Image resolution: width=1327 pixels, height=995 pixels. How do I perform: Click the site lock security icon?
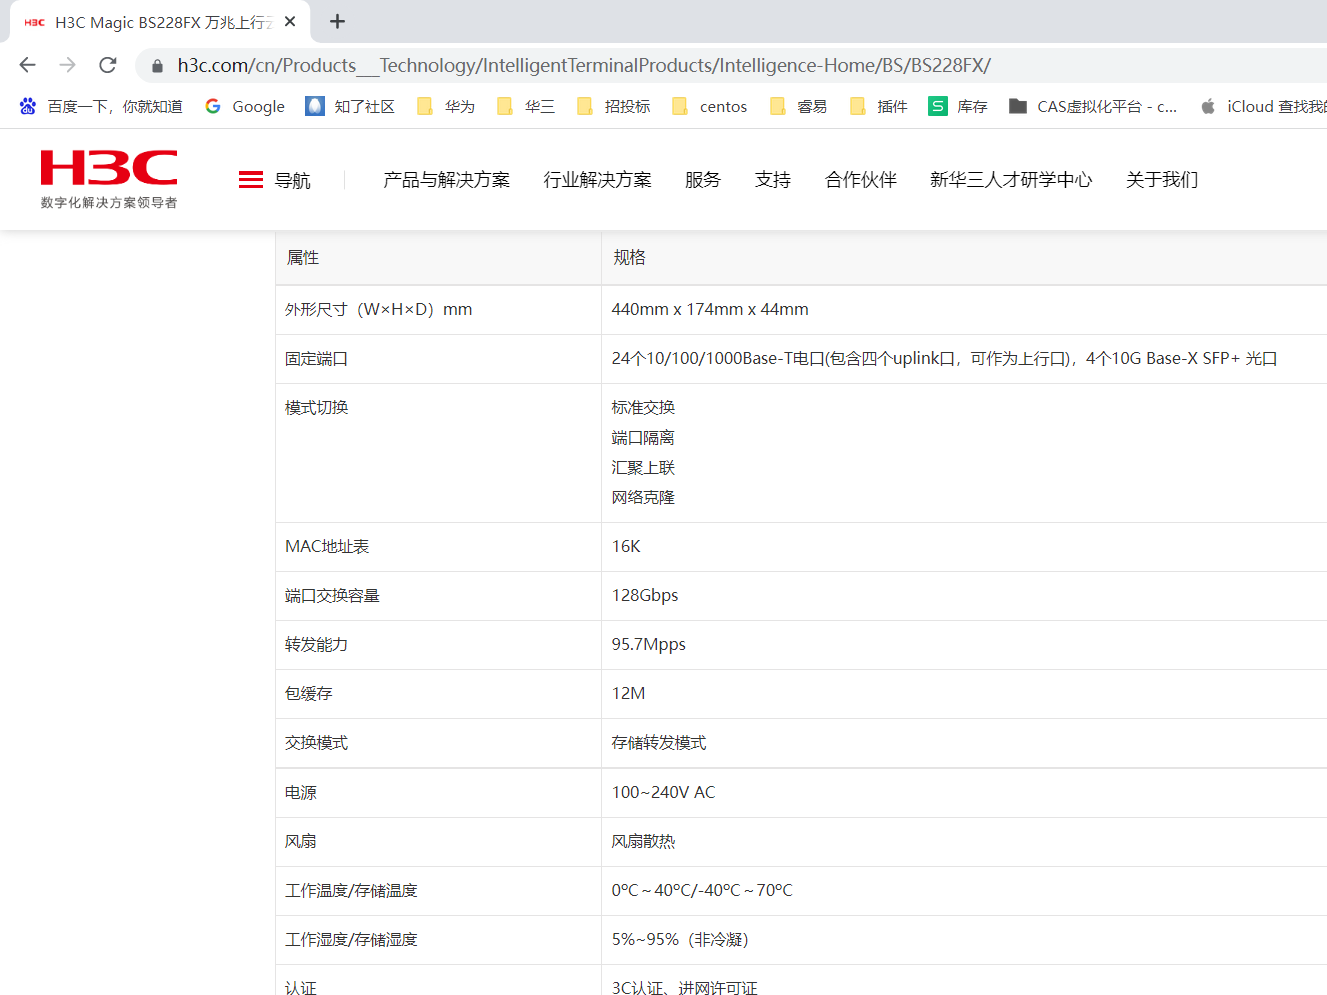click(x=157, y=66)
